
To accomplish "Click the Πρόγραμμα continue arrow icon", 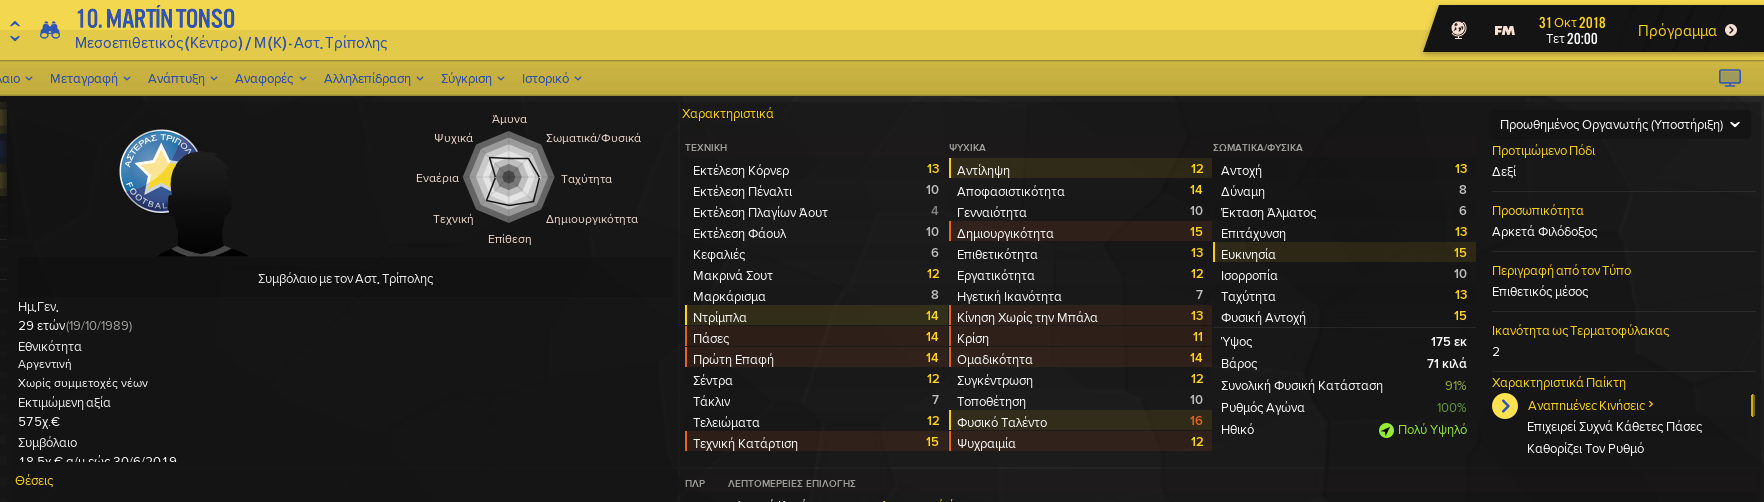I will (x=1731, y=30).
